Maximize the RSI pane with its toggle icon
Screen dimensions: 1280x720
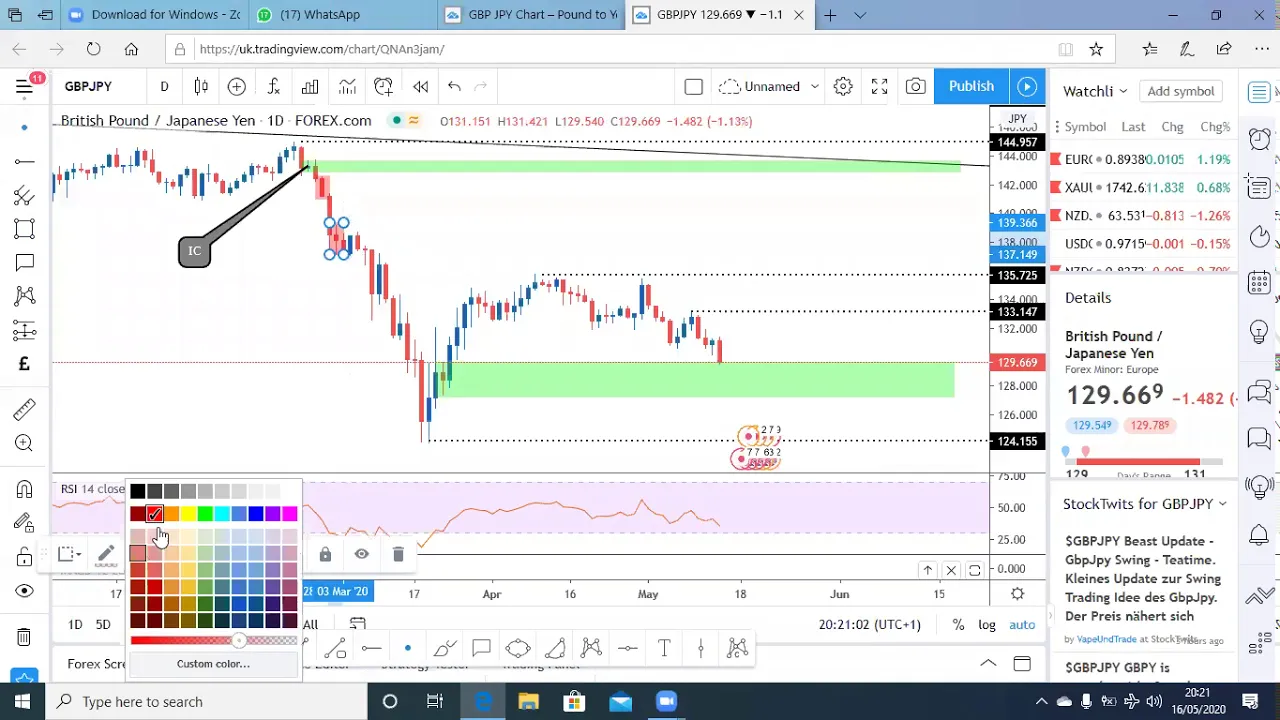pyautogui.click(x=974, y=570)
